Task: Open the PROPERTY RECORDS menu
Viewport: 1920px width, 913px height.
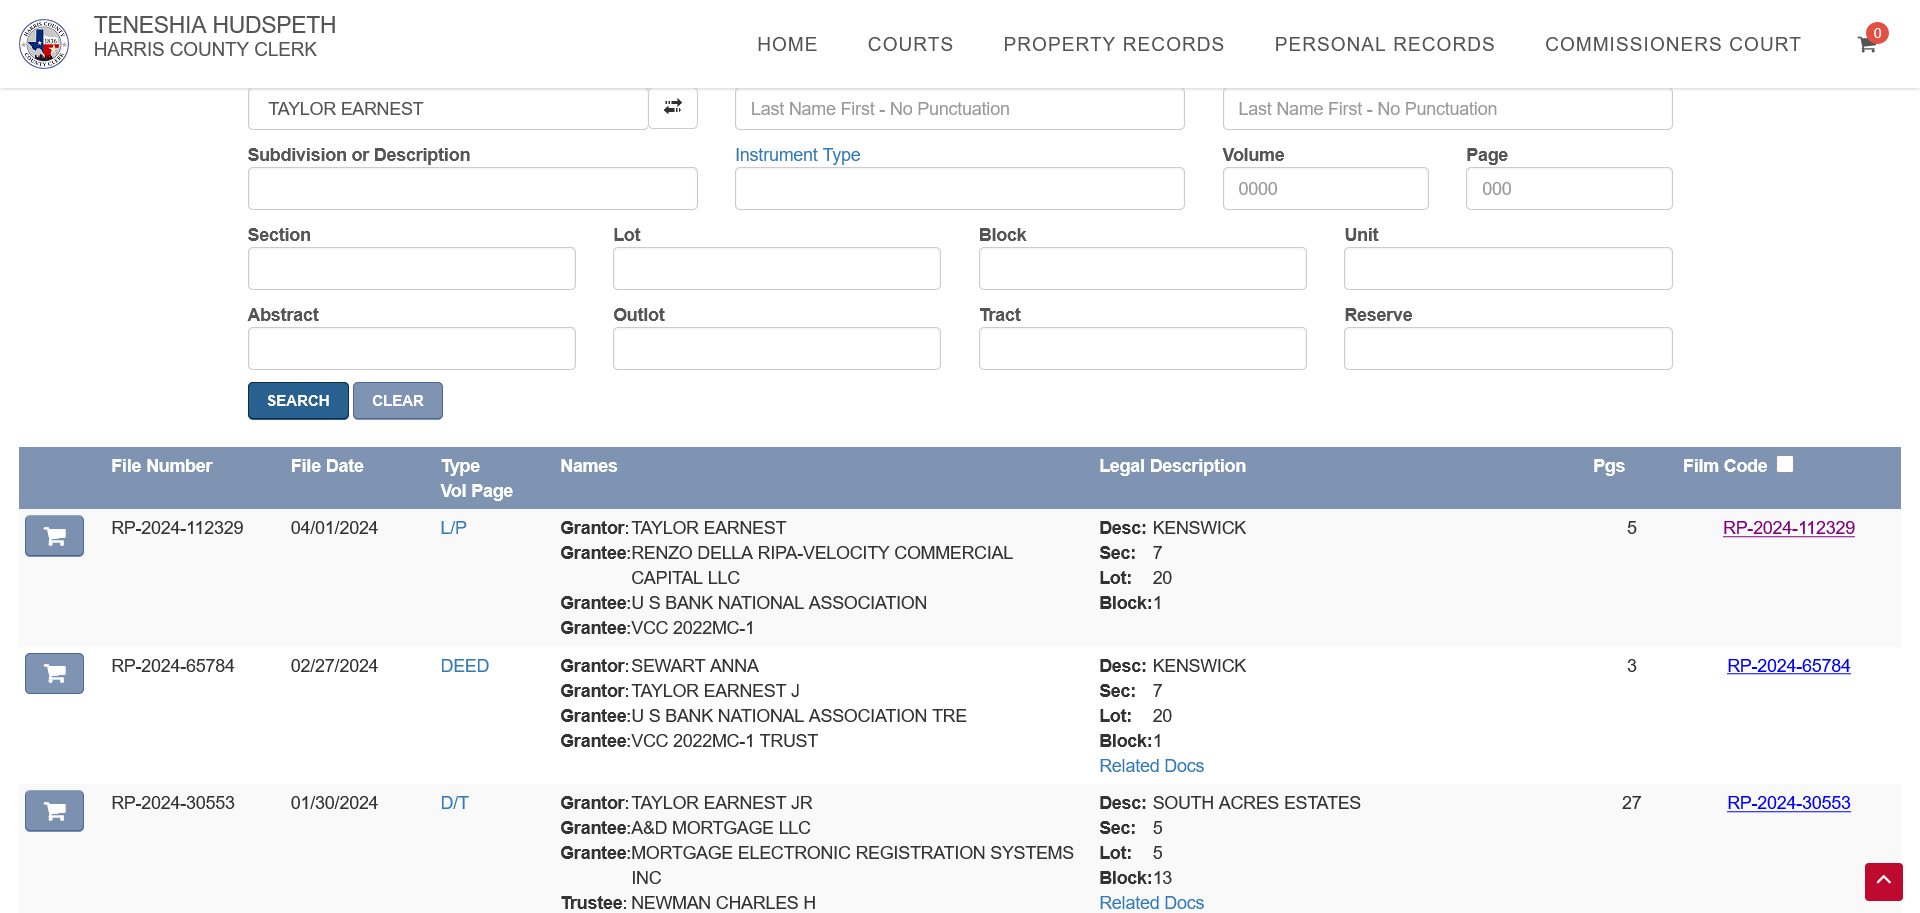Action: click(1113, 44)
